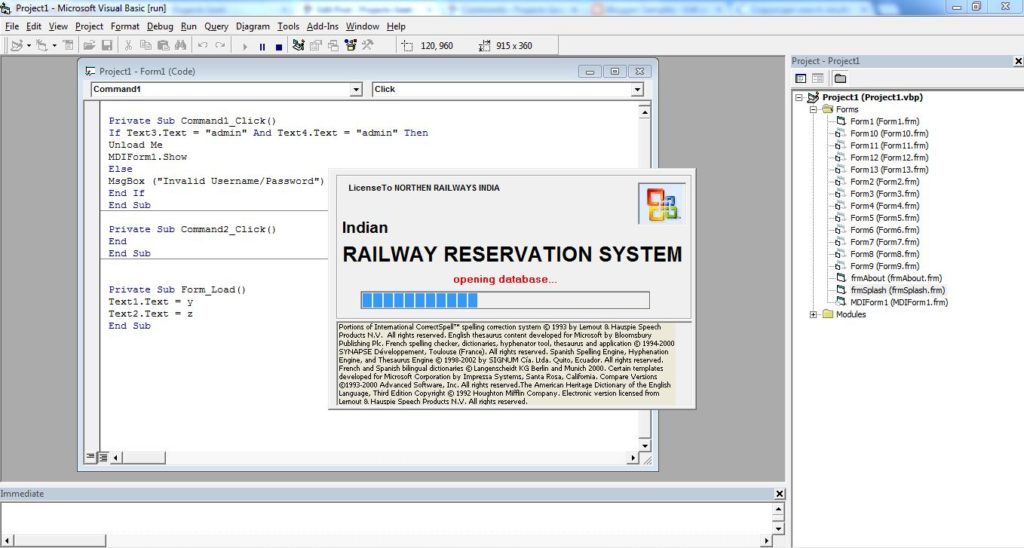Click the Cut scissors icon
Viewport: 1024px width, 548px height.
[128, 46]
